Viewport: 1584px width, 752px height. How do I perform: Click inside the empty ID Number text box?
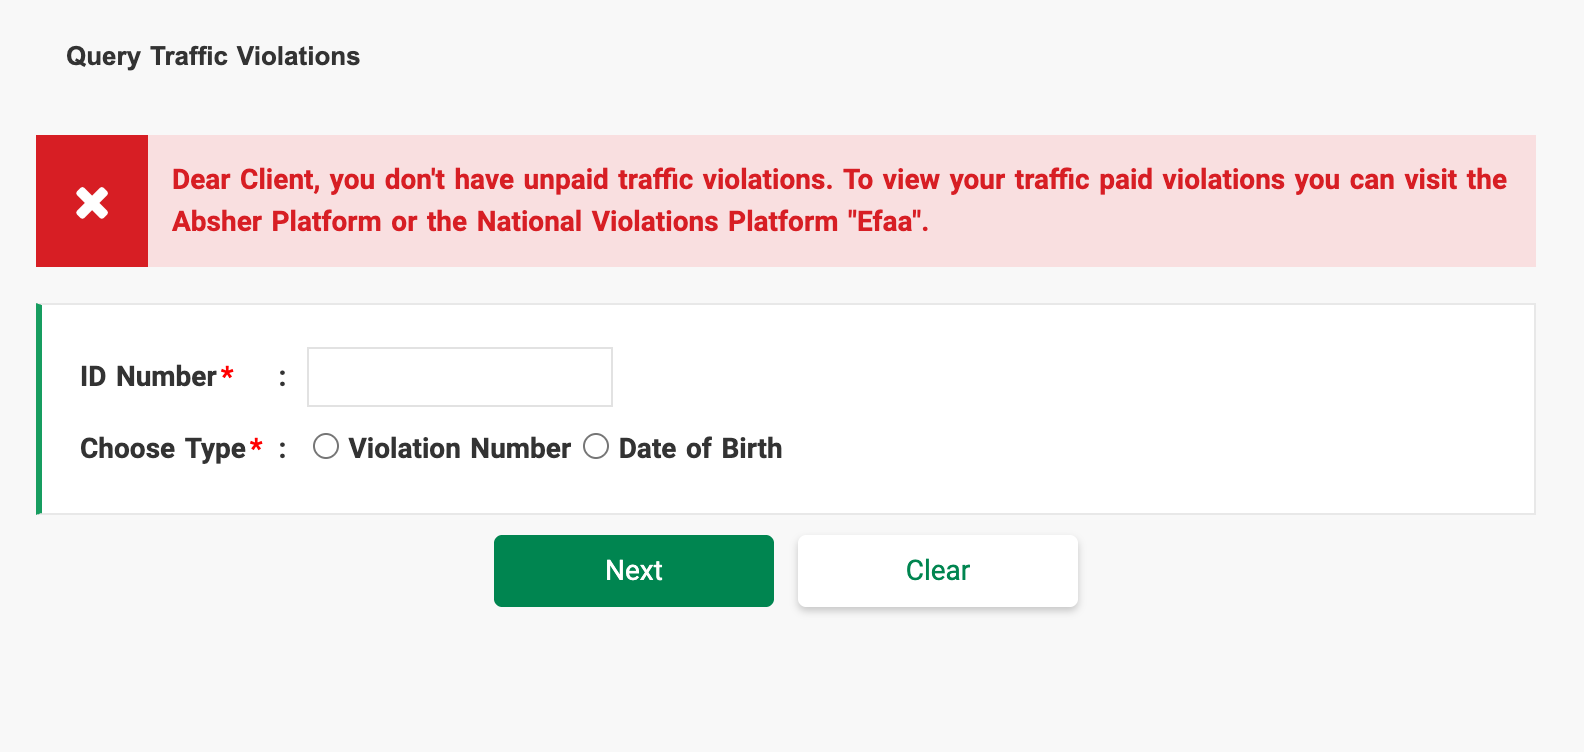pos(459,377)
